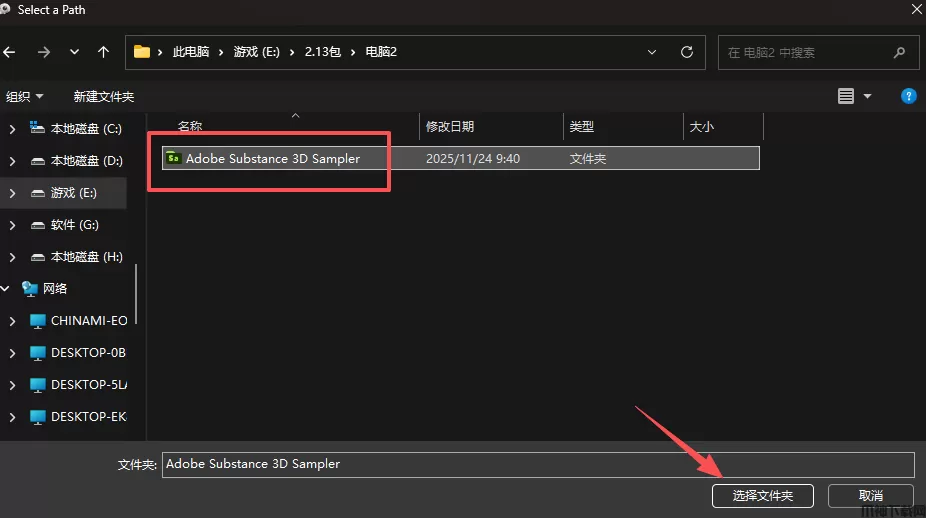This screenshot has width=926, height=518.
Task: Select DESKTOP-0B network computer
Action: click(x=89, y=353)
